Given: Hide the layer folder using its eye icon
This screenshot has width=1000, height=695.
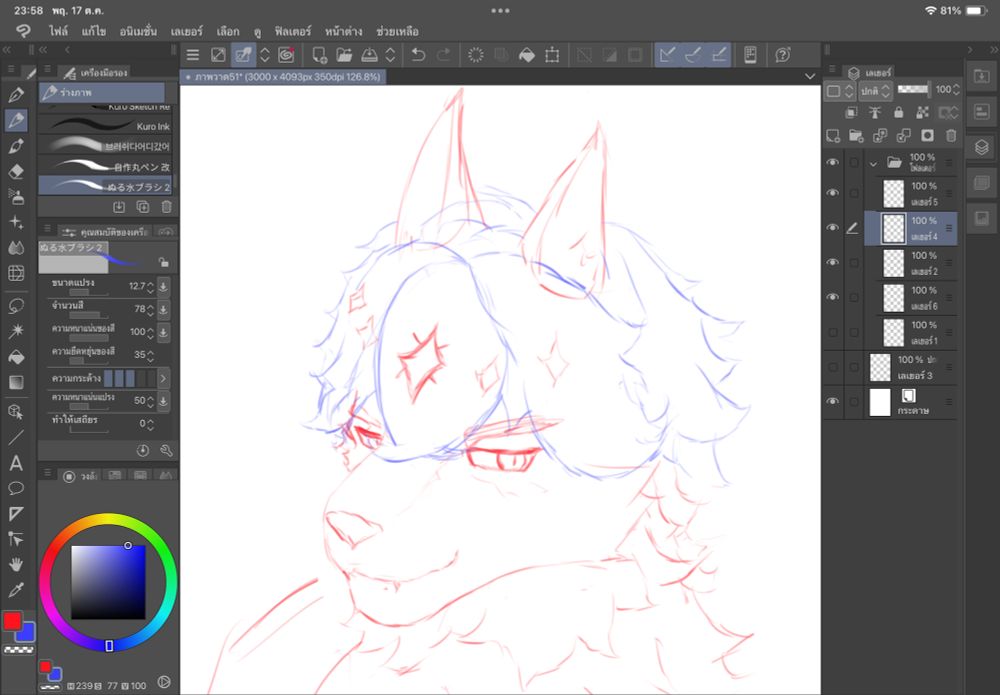Looking at the screenshot, I should 832,163.
